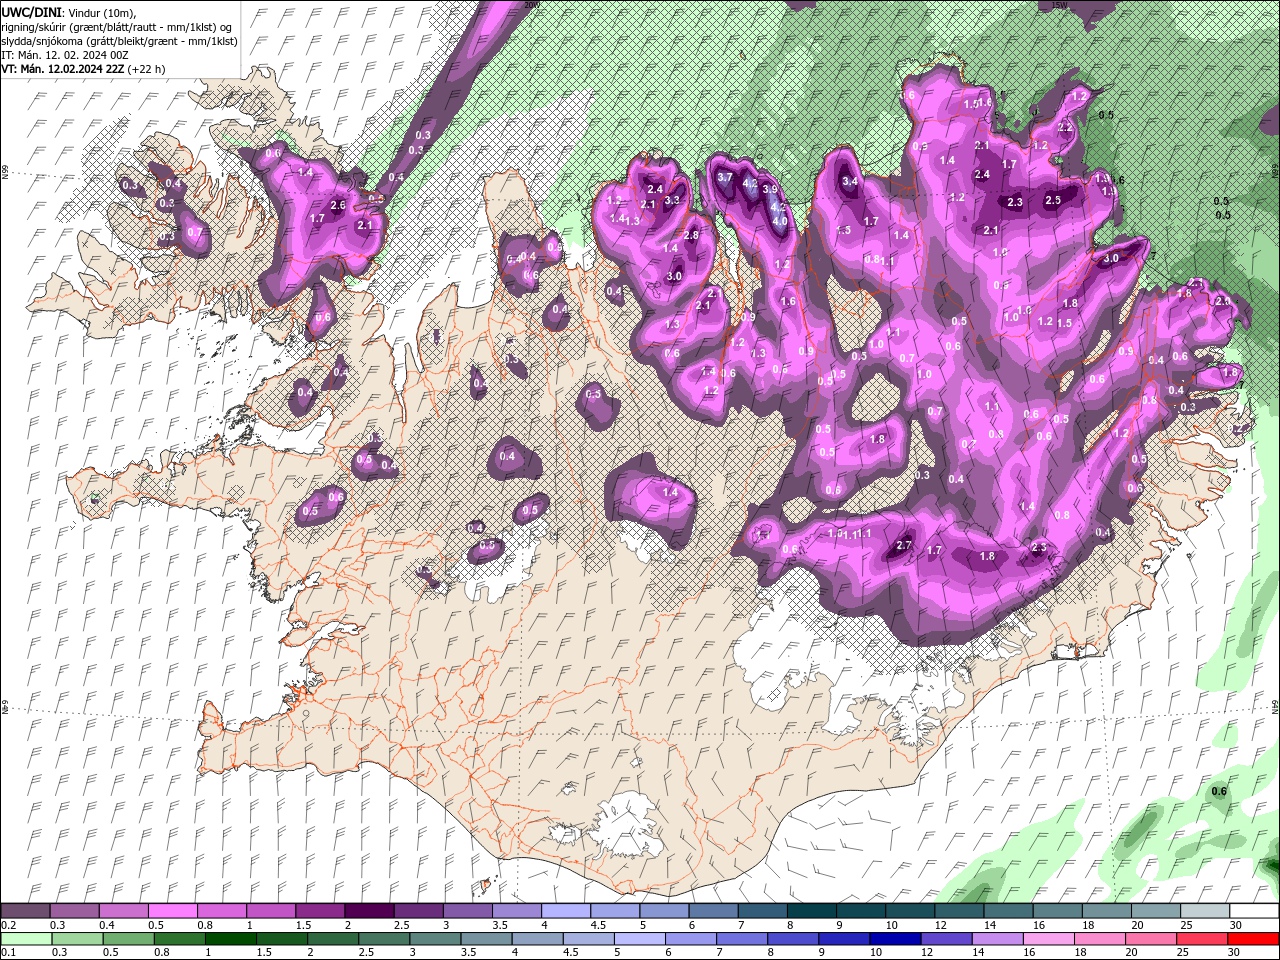Click the '0.1' label on the rain scale
The height and width of the screenshot is (960, 1280).
(x=8, y=952)
